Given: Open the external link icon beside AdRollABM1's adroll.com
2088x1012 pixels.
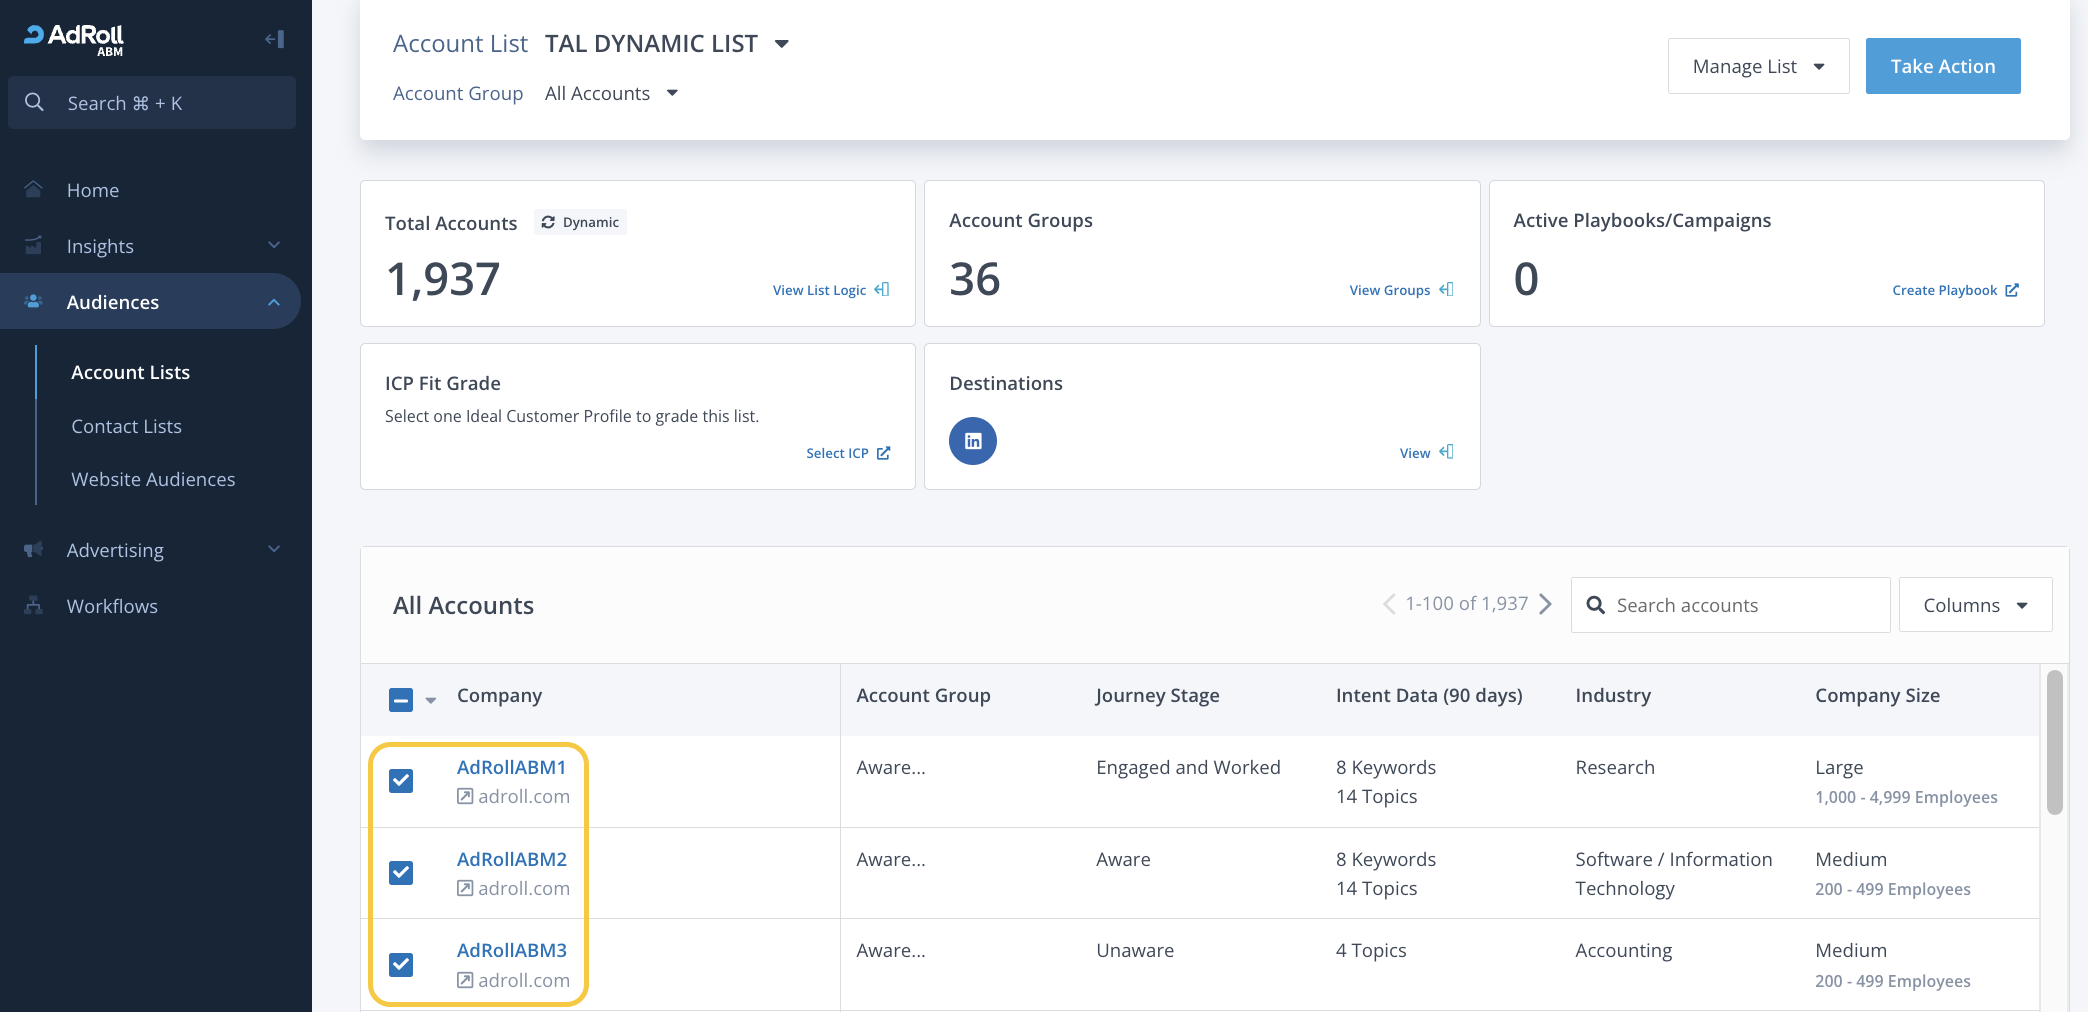Looking at the screenshot, I should (465, 797).
